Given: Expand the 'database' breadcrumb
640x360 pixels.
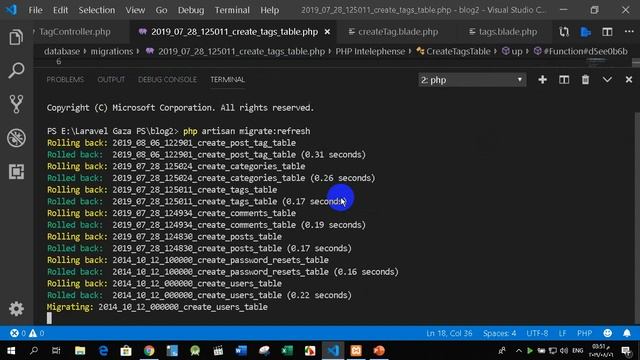Looking at the screenshot, I should tap(62, 51).
